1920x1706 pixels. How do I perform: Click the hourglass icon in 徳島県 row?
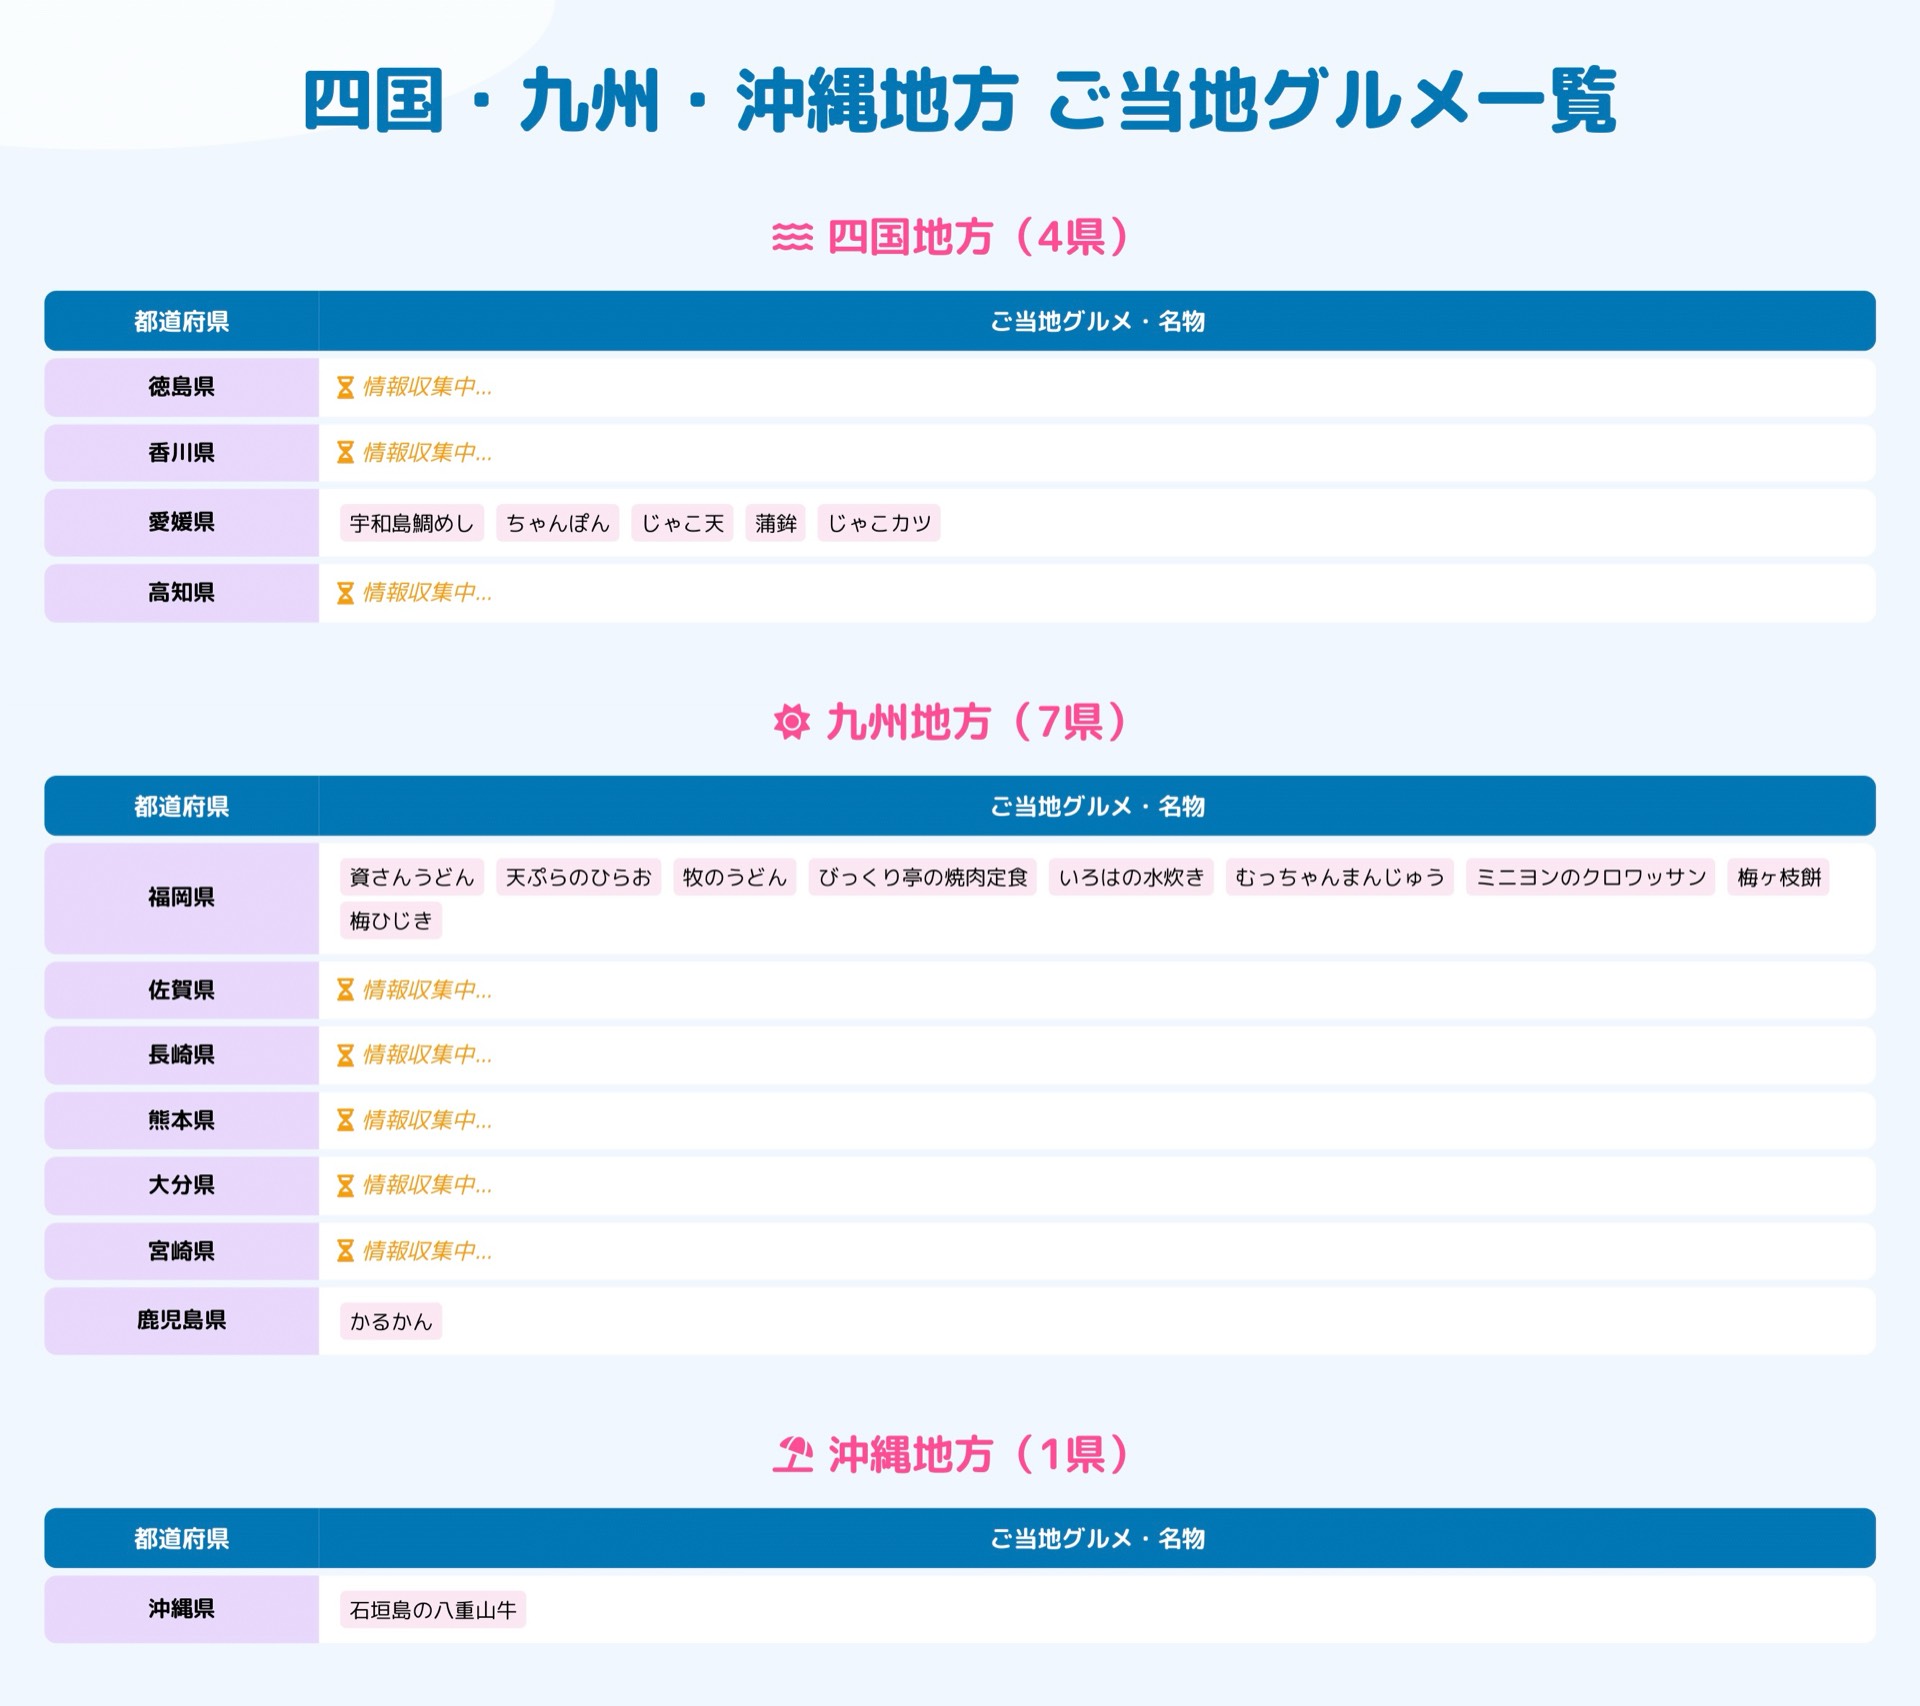tap(345, 387)
